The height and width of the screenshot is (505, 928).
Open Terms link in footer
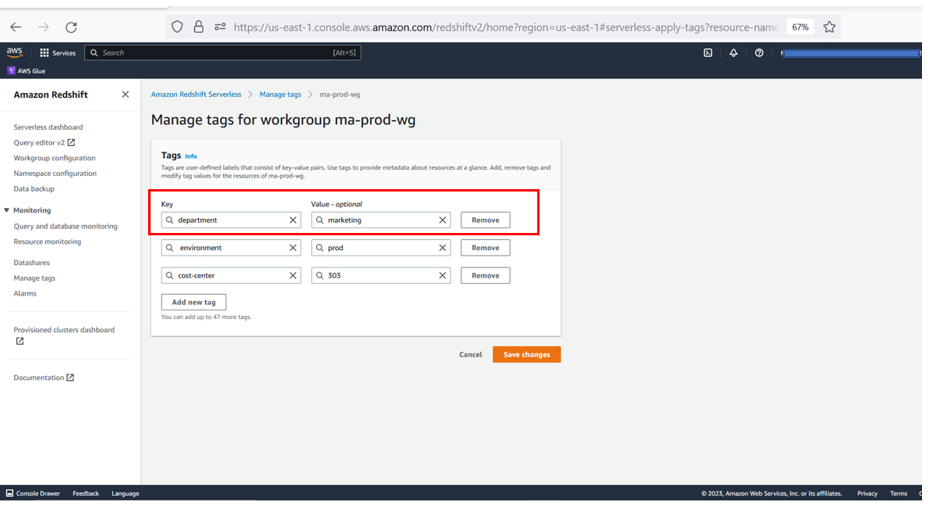tap(898, 493)
